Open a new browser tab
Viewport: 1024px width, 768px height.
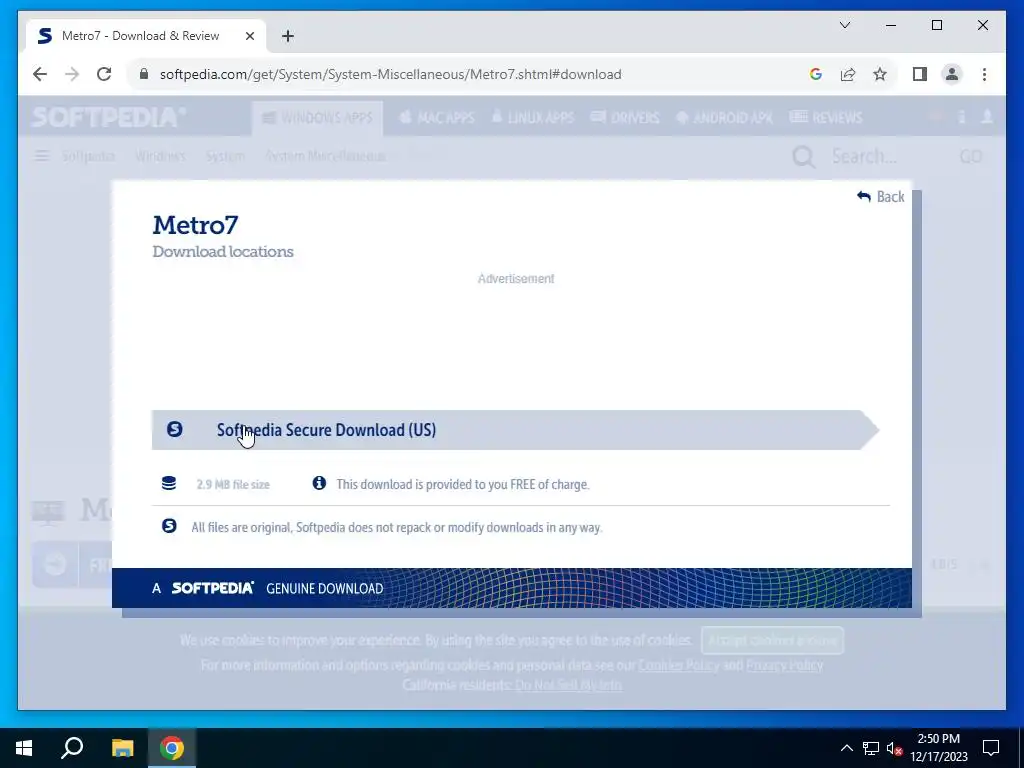(x=288, y=36)
